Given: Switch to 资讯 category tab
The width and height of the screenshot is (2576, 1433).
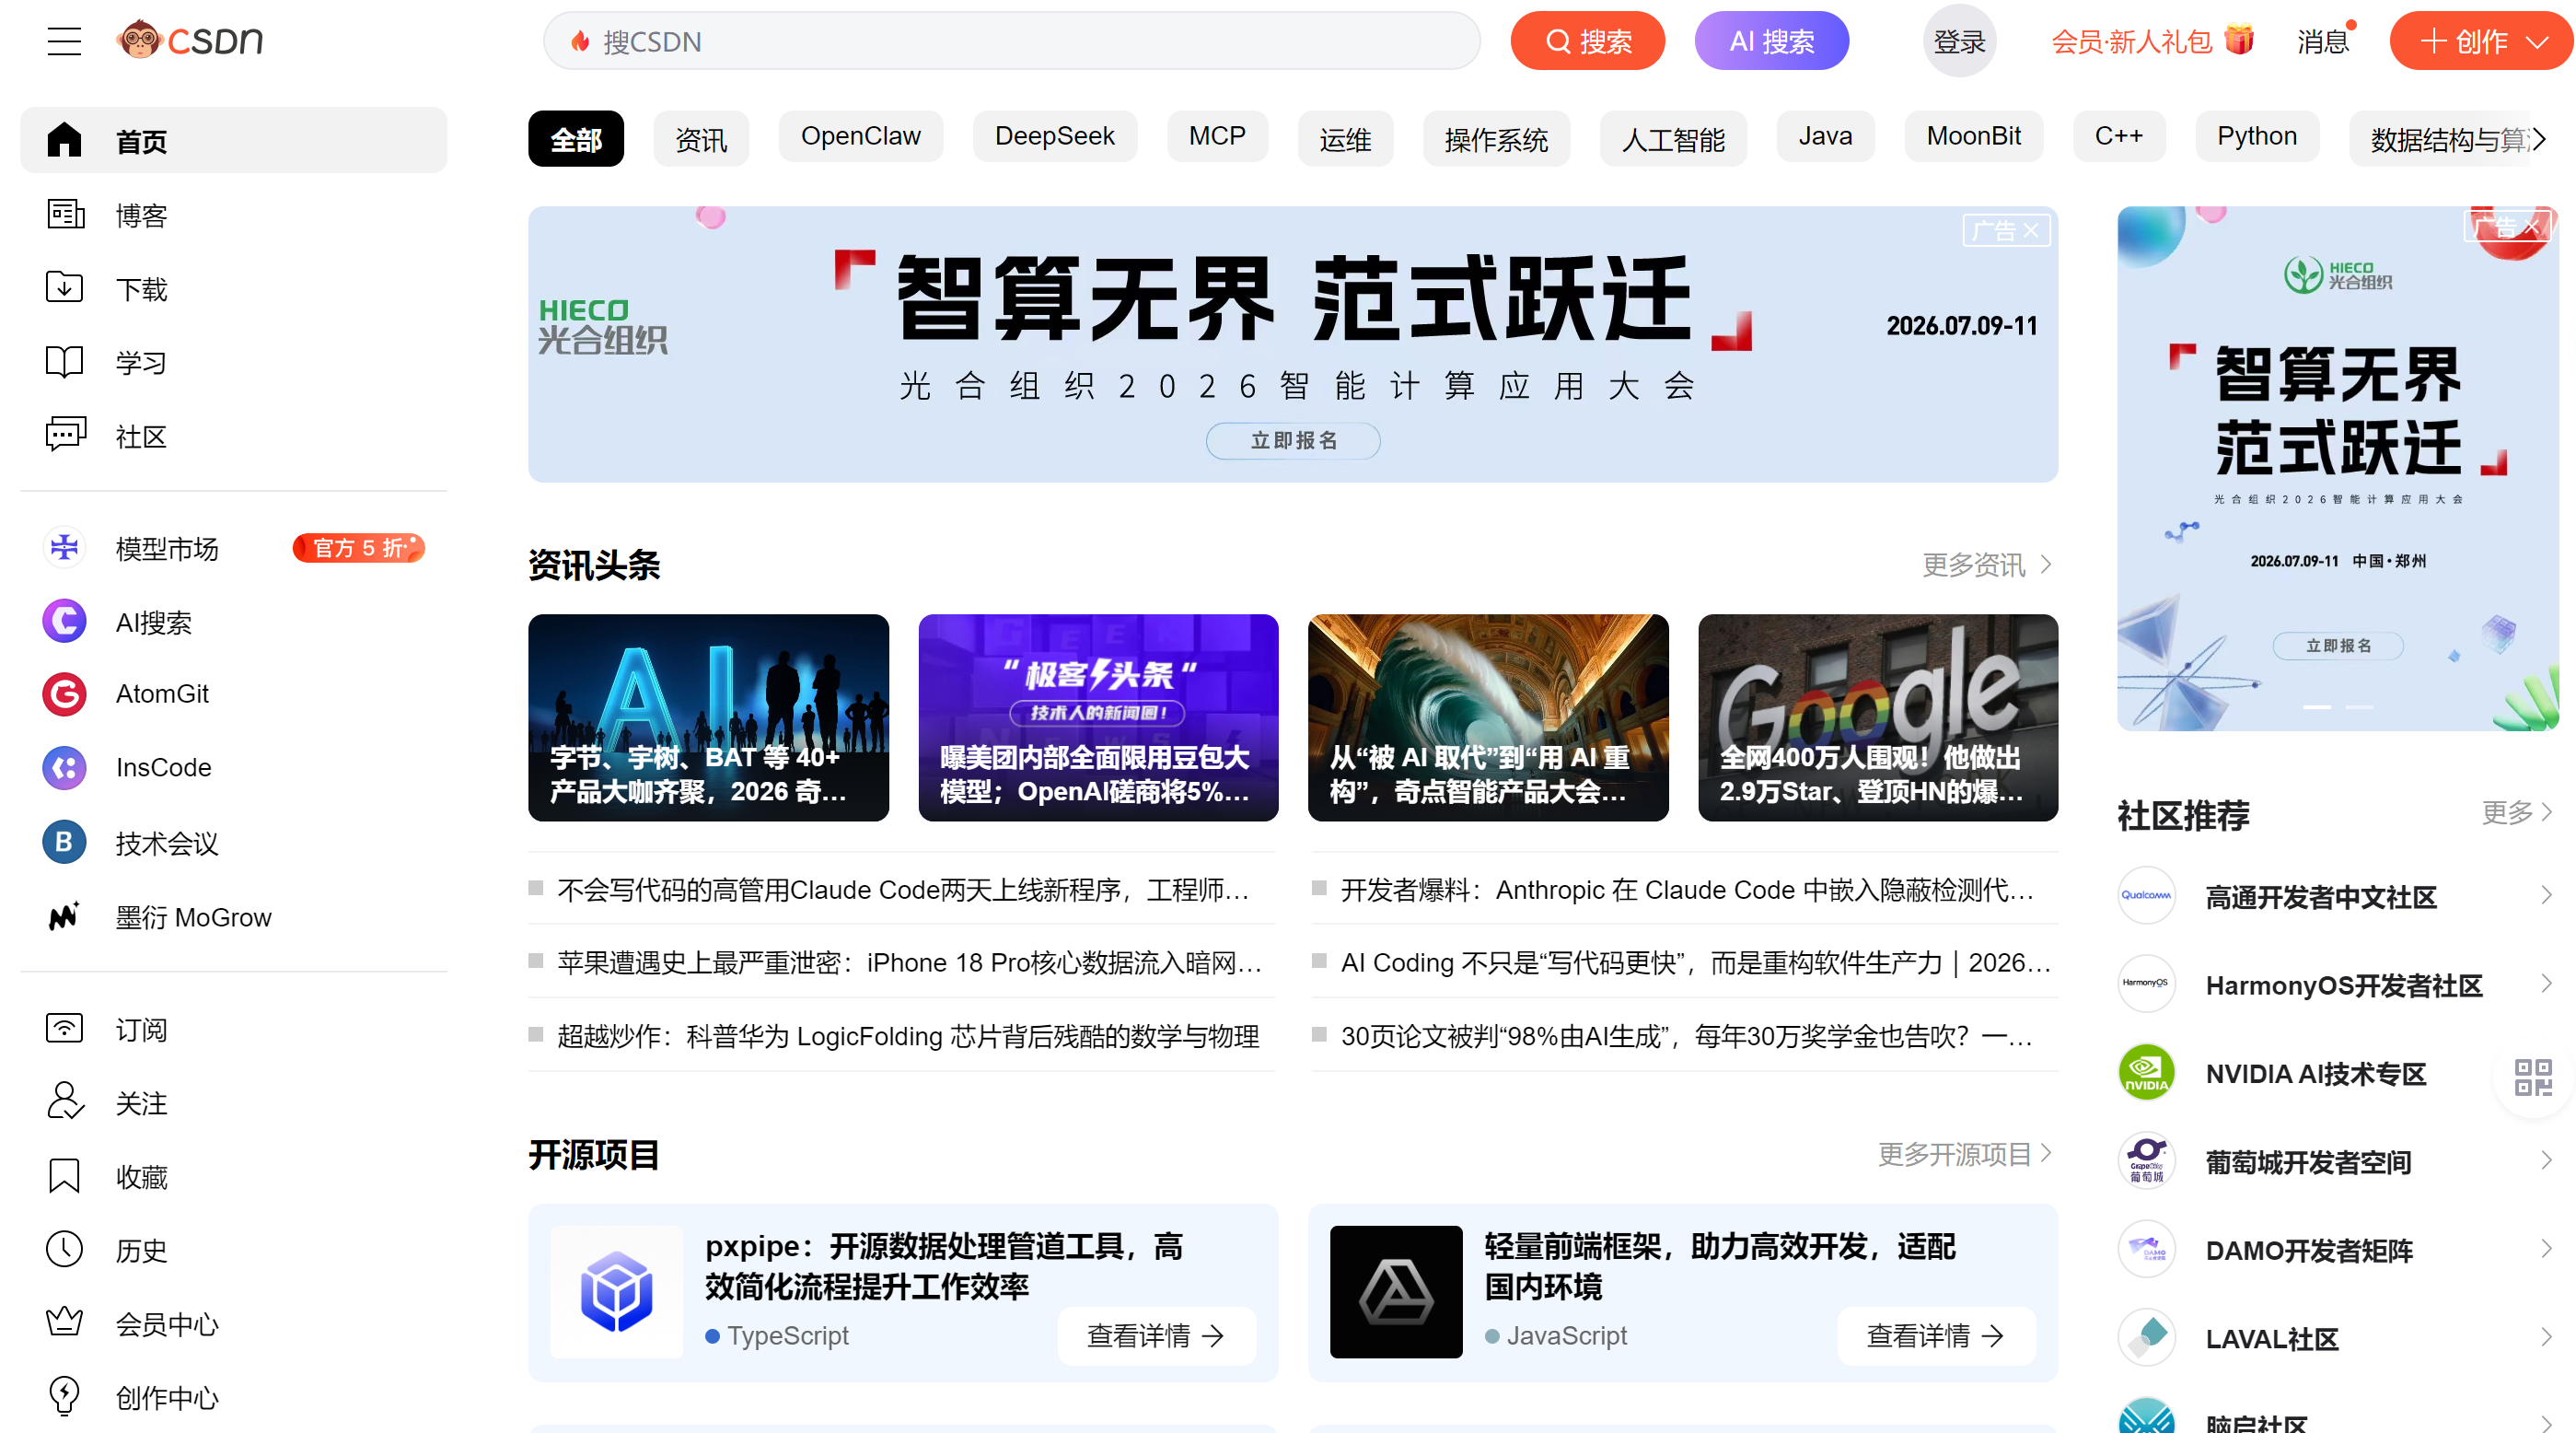Looking at the screenshot, I should pyautogui.click(x=701, y=139).
